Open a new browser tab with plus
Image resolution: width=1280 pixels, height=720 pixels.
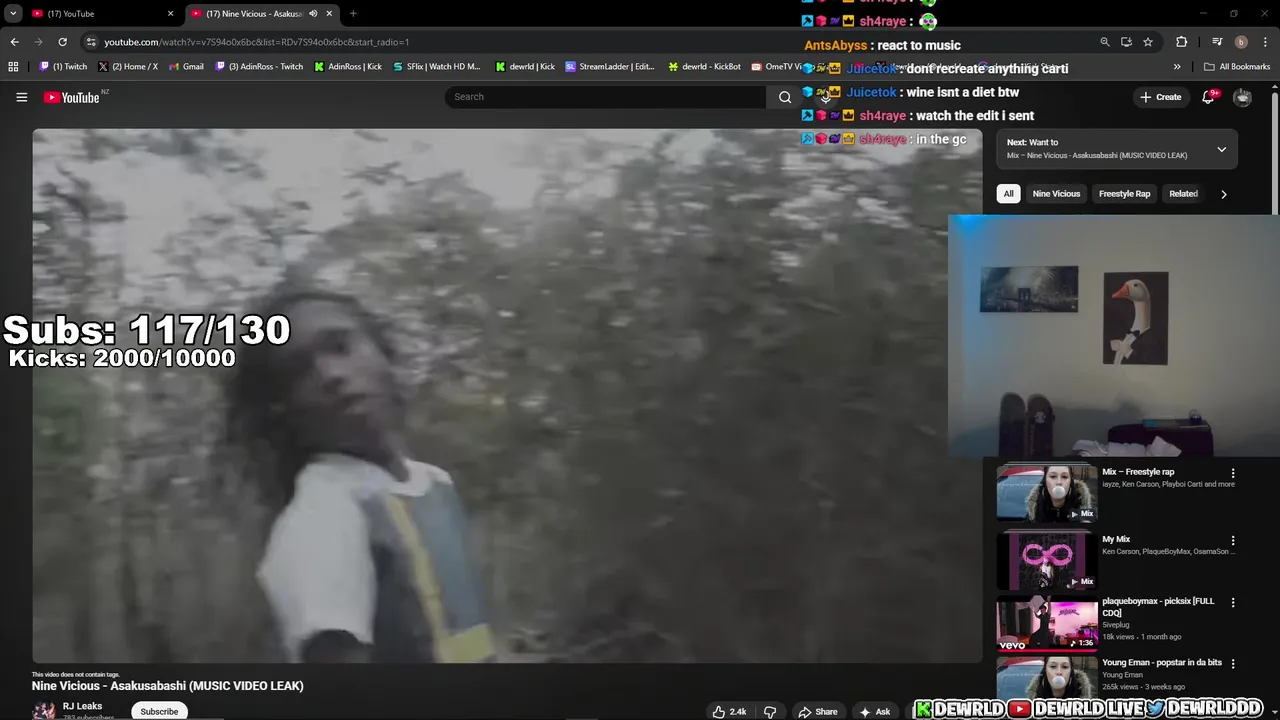[353, 14]
